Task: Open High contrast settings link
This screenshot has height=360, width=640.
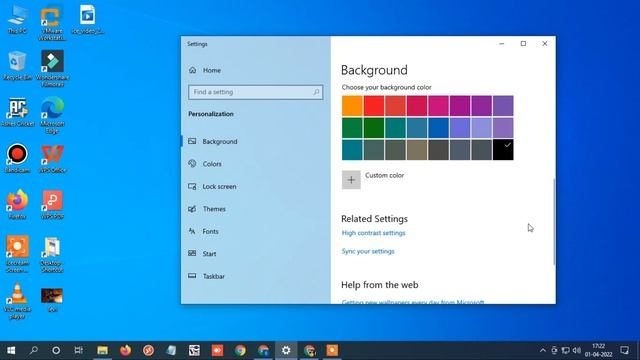Action: (x=373, y=233)
